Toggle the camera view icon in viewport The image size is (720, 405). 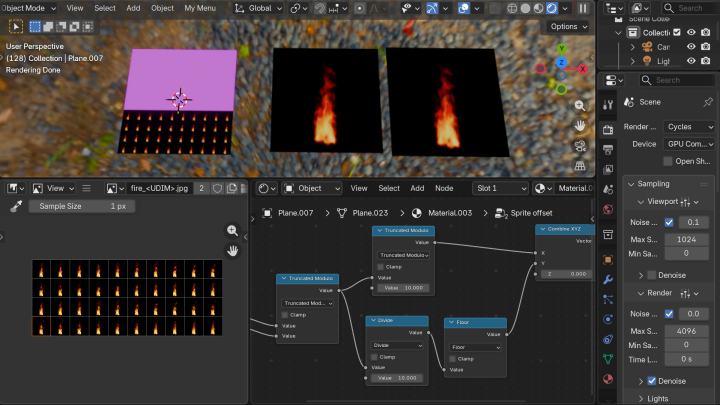click(x=580, y=146)
